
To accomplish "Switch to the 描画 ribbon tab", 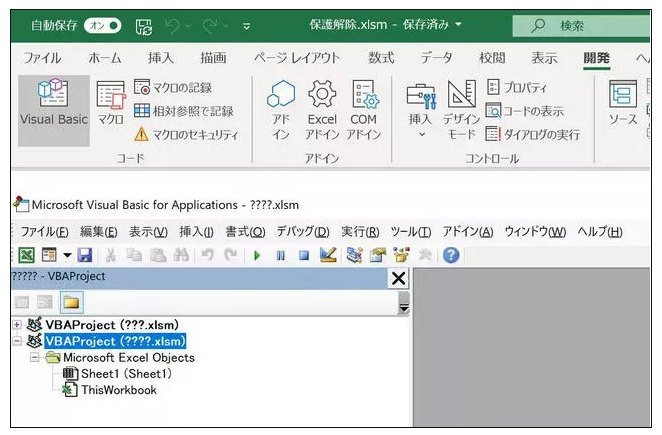I will (213, 58).
